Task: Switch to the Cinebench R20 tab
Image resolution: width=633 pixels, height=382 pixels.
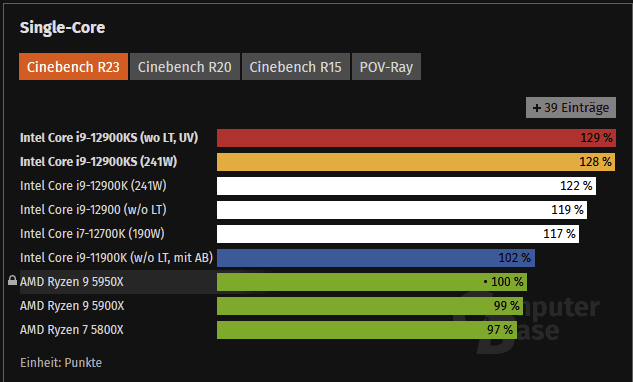Action: [x=184, y=67]
